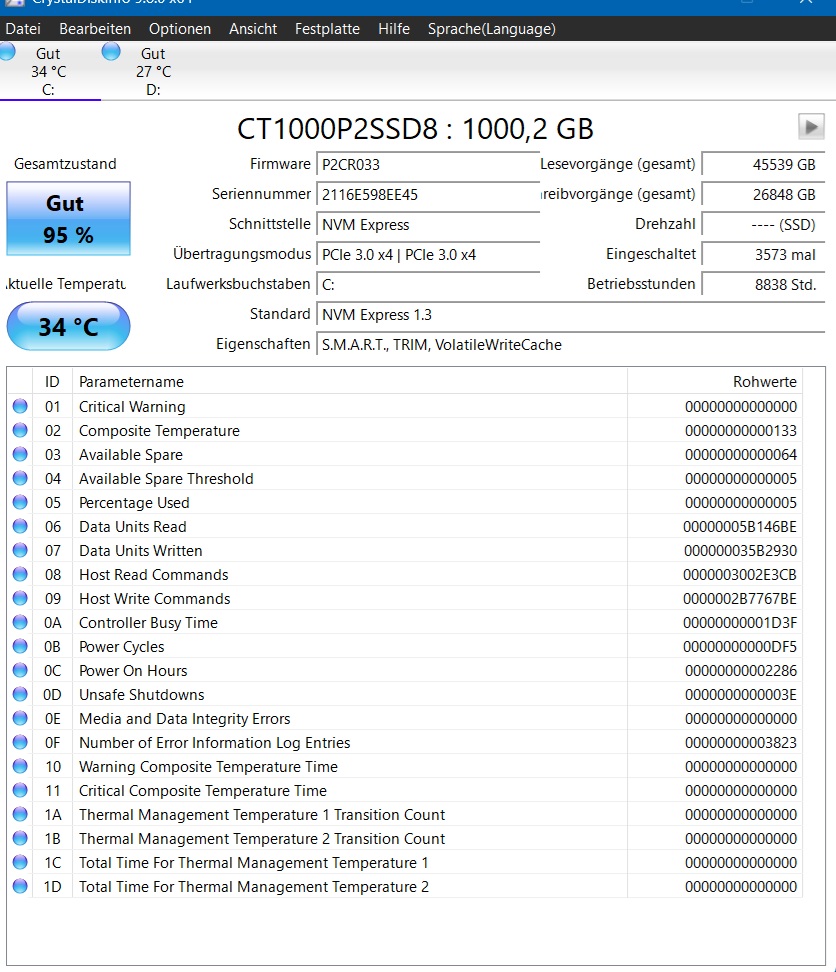
Task: Click the Schnittstelle field NVM Express
Action: (x=428, y=224)
